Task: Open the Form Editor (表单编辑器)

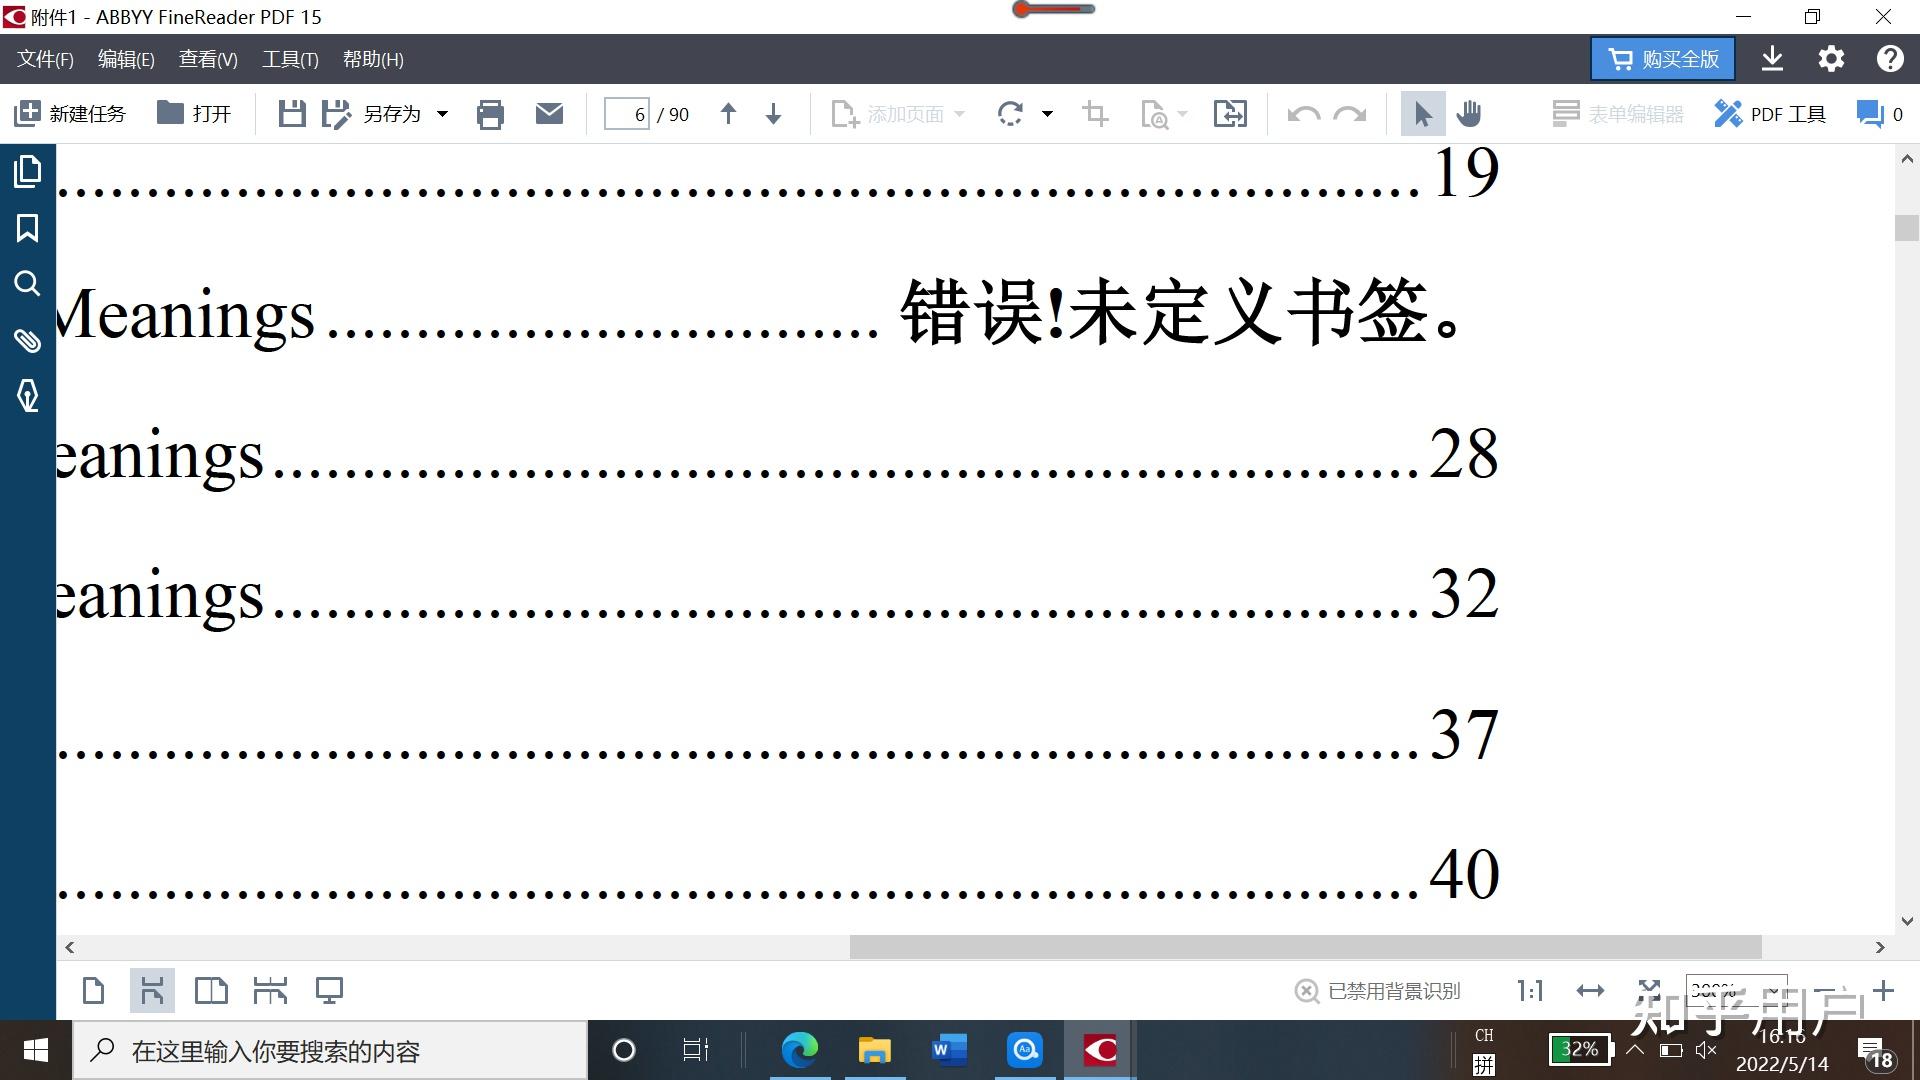Action: click(x=1618, y=114)
